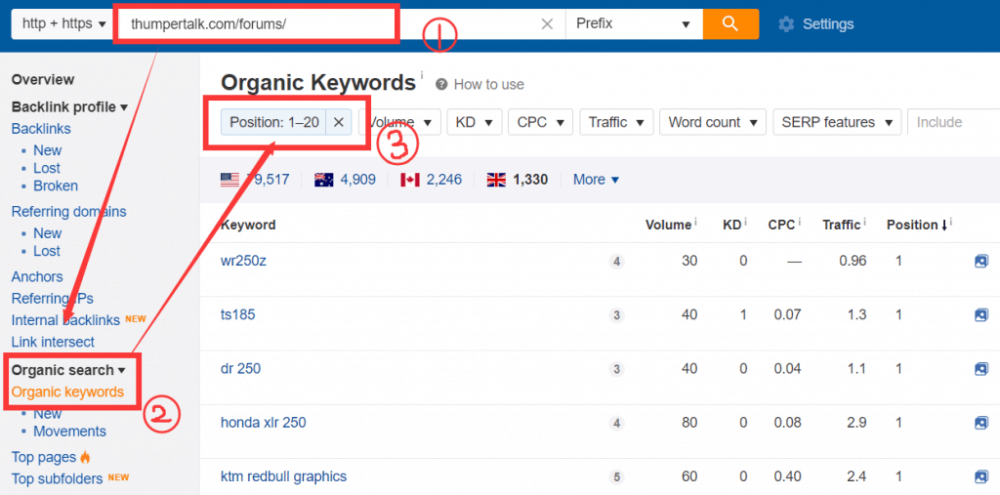Click the How to use help icon

(442, 85)
